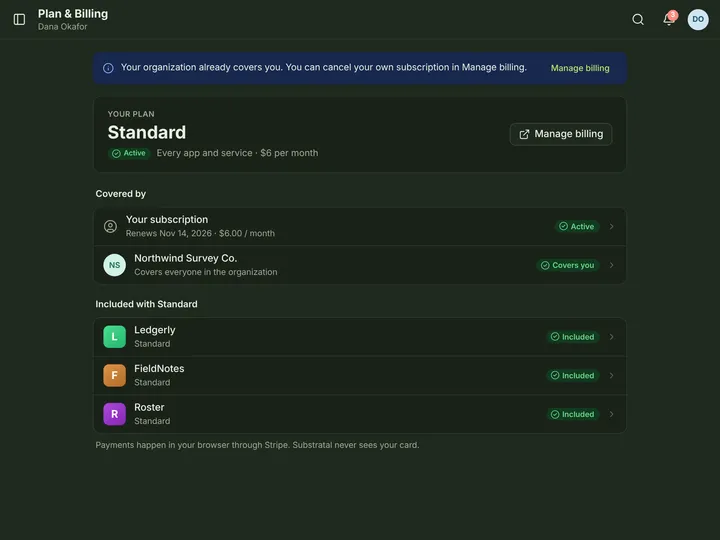Screen dimensions: 720x540
Task: Click the Plan & Billing page title
Action: (x=73, y=14)
